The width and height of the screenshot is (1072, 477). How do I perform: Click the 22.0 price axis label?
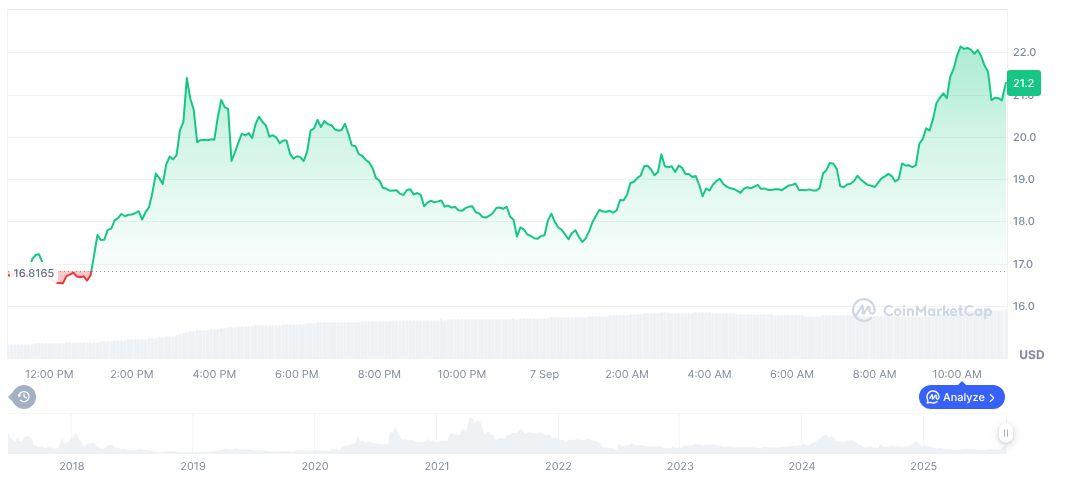1024,52
